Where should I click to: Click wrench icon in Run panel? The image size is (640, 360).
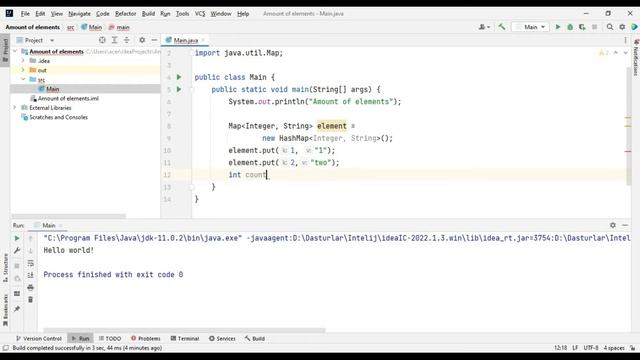(17, 250)
